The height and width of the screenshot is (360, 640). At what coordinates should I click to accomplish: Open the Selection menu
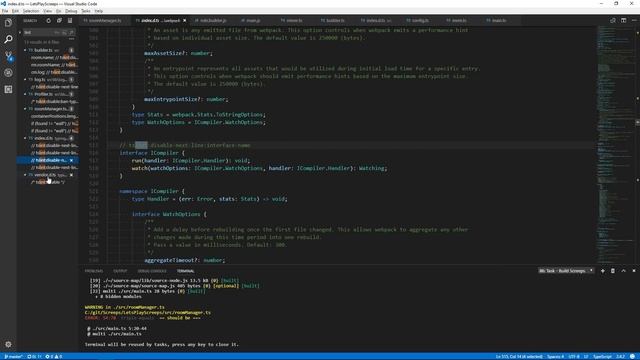tap(31, 11)
